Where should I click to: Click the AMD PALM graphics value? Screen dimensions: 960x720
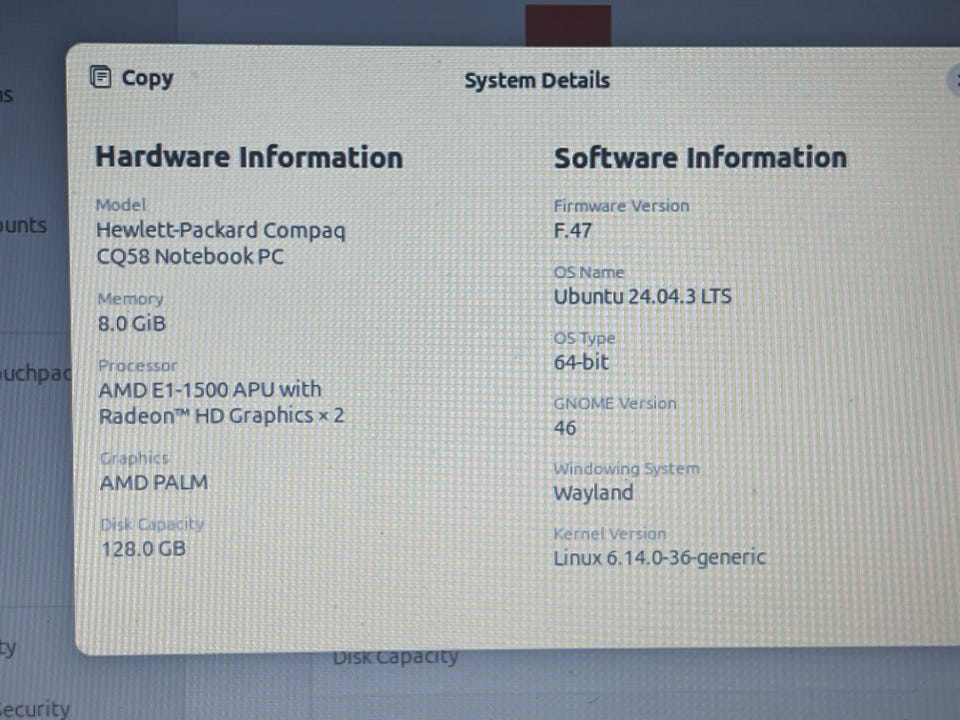[154, 482]
